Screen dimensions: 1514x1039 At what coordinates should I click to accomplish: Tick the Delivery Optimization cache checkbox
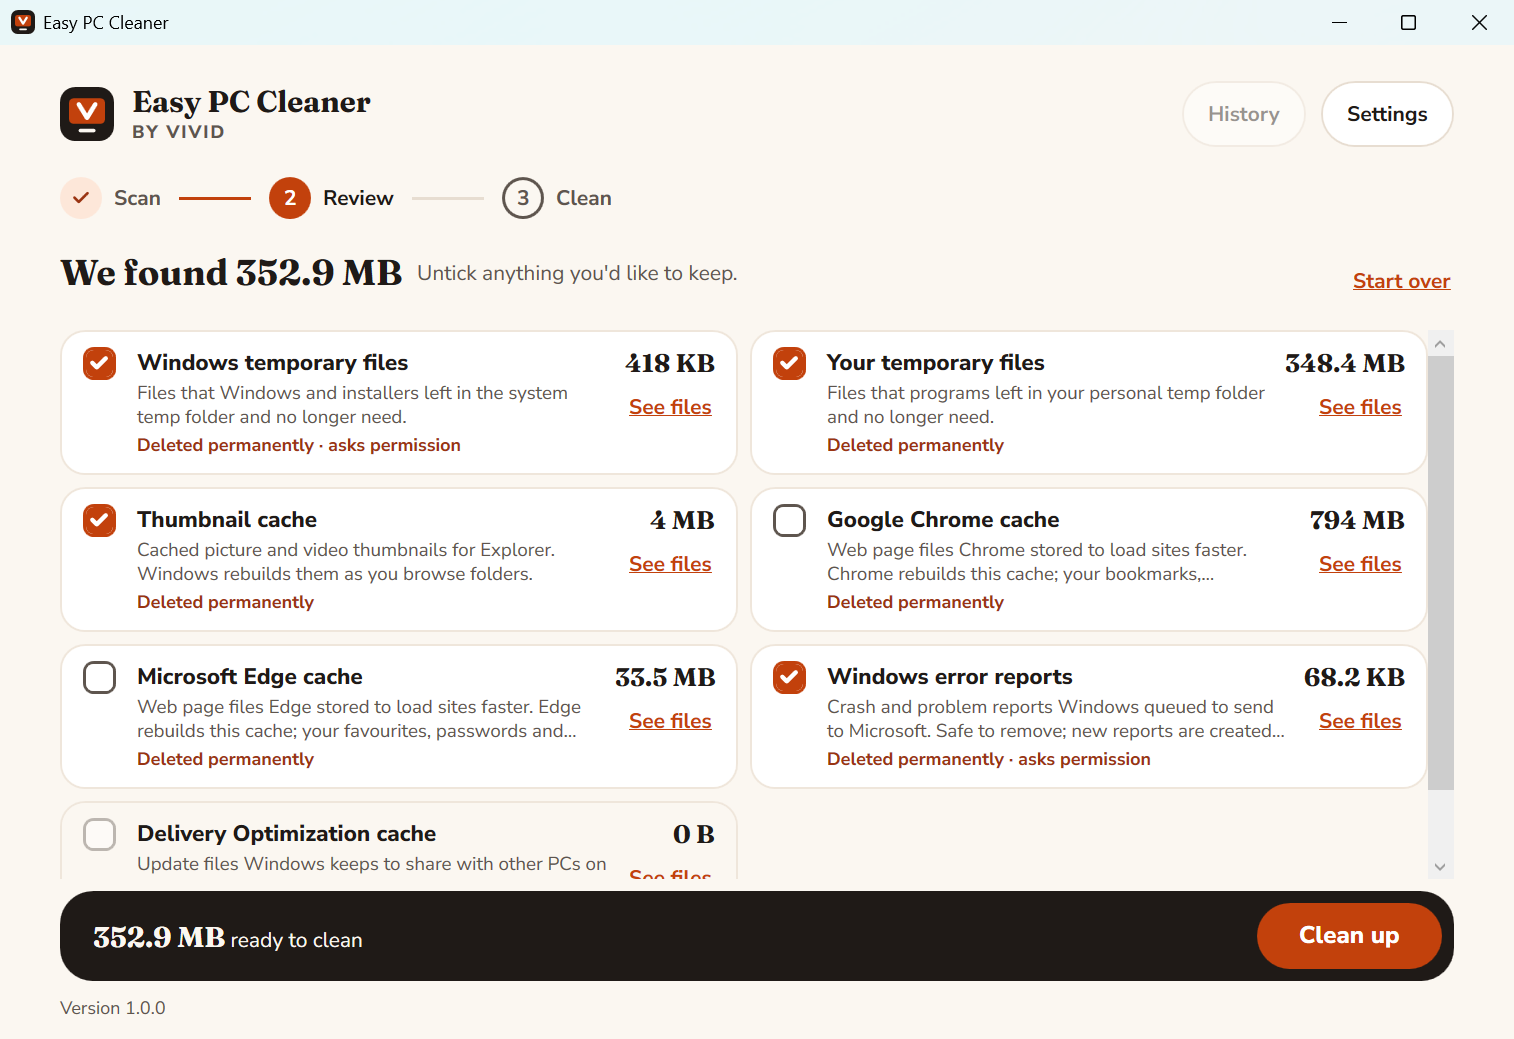click(100, 834)
